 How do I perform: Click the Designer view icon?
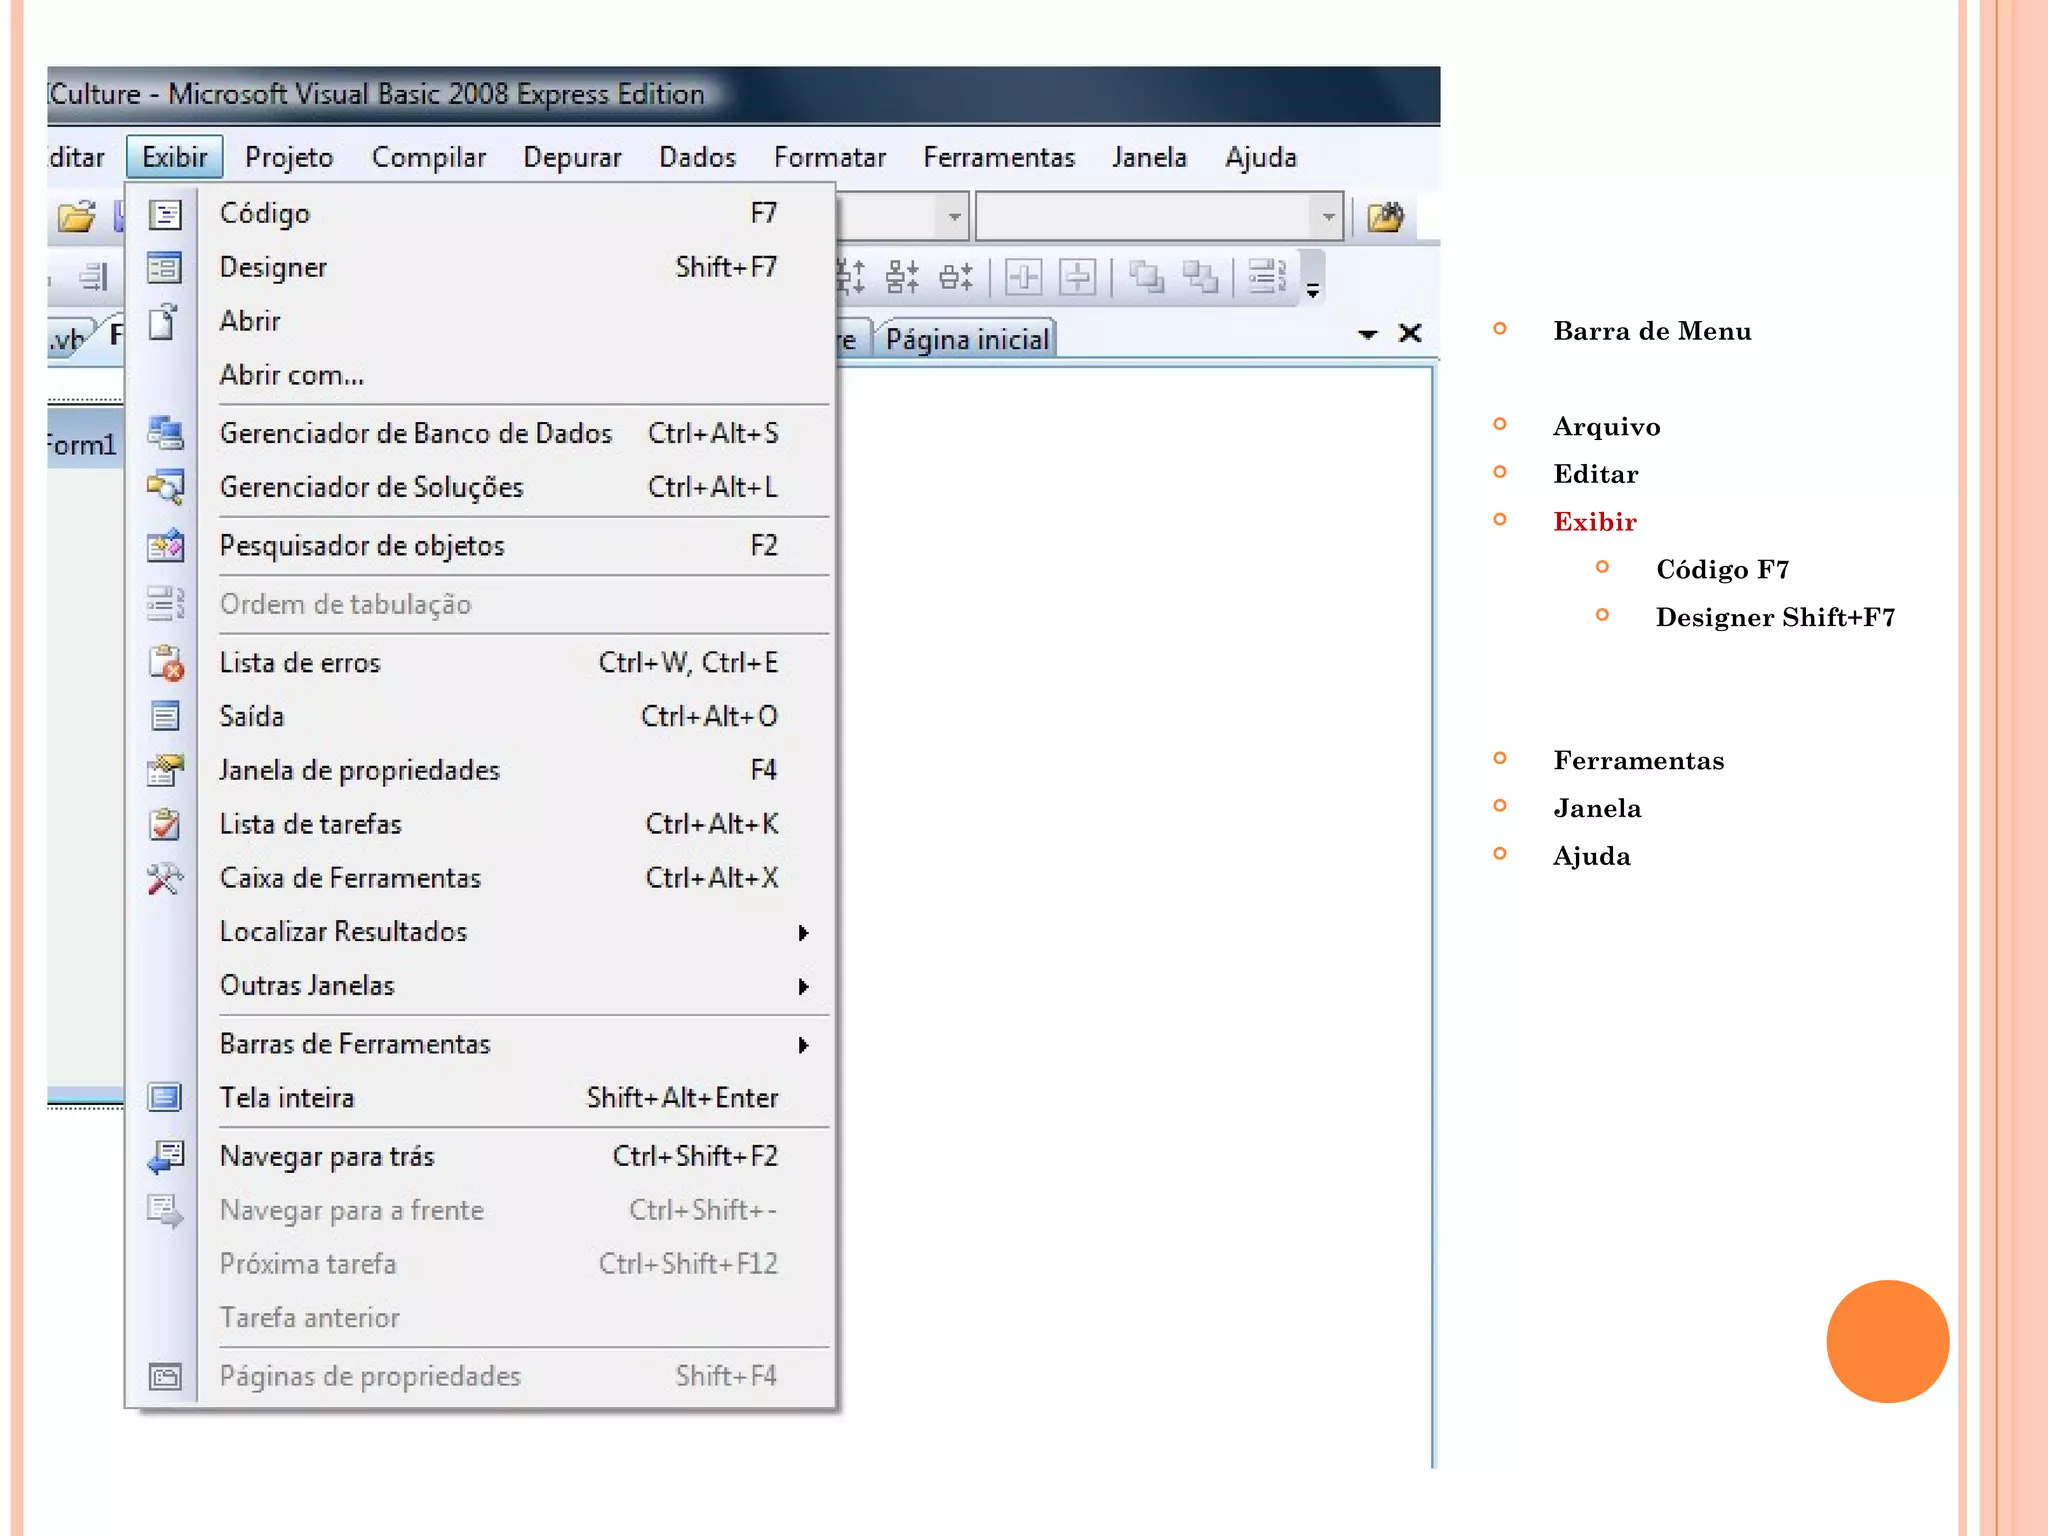click(165, 268)
